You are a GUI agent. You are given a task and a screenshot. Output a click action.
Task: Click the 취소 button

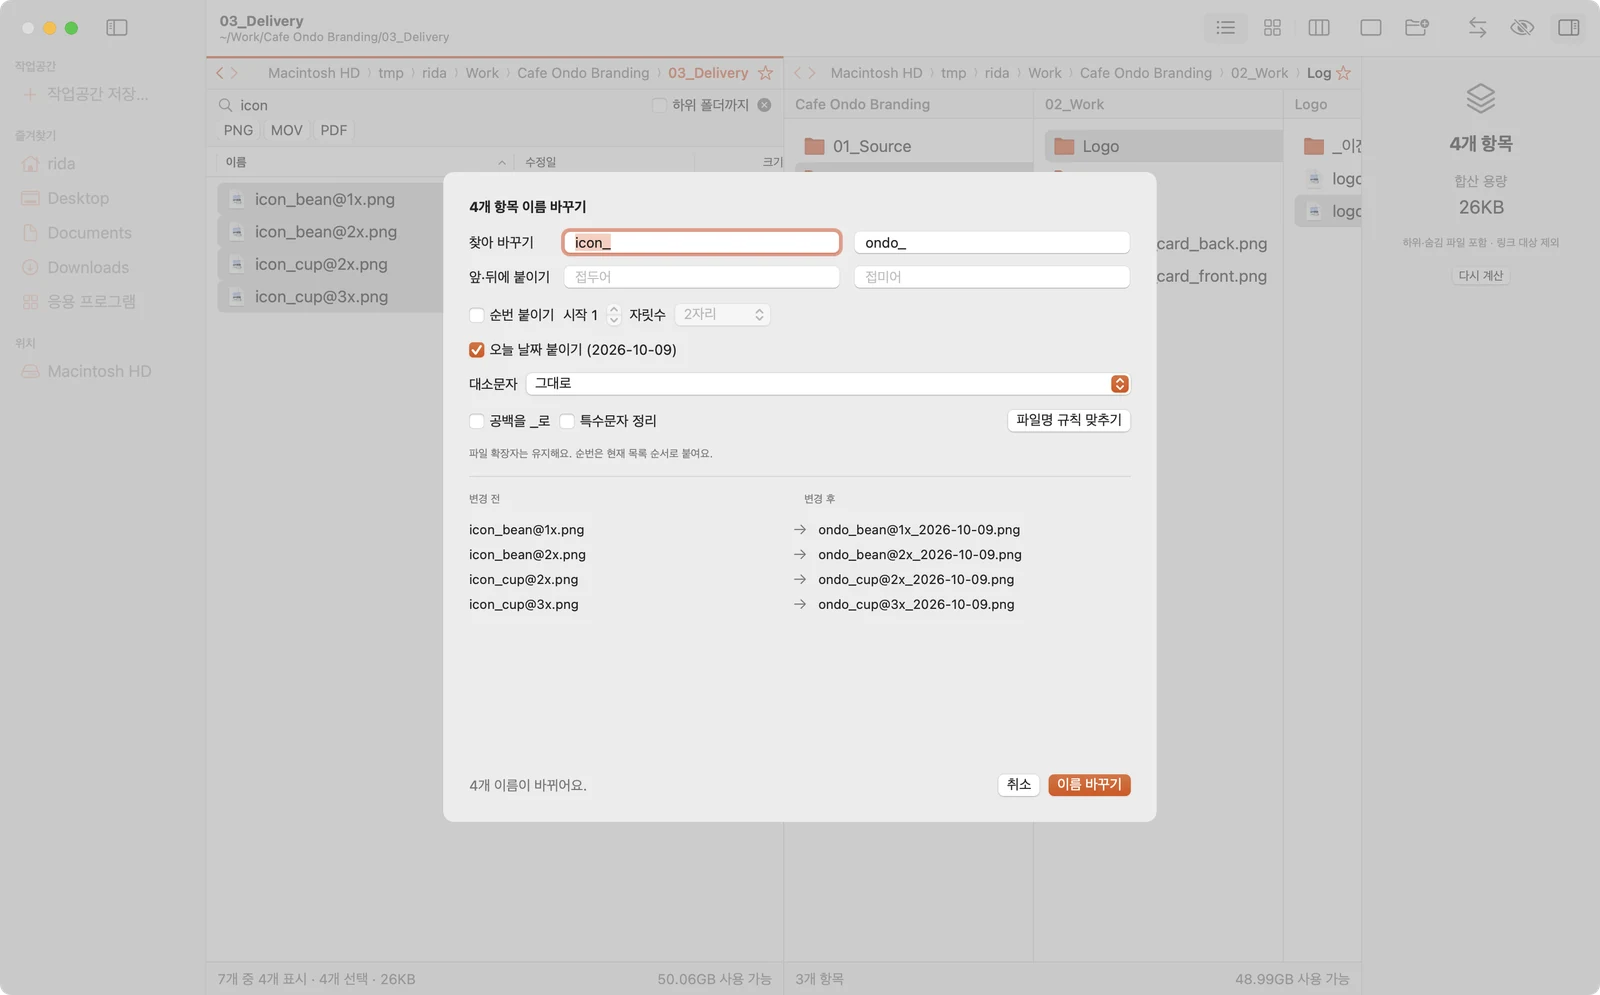point(1019,785)
